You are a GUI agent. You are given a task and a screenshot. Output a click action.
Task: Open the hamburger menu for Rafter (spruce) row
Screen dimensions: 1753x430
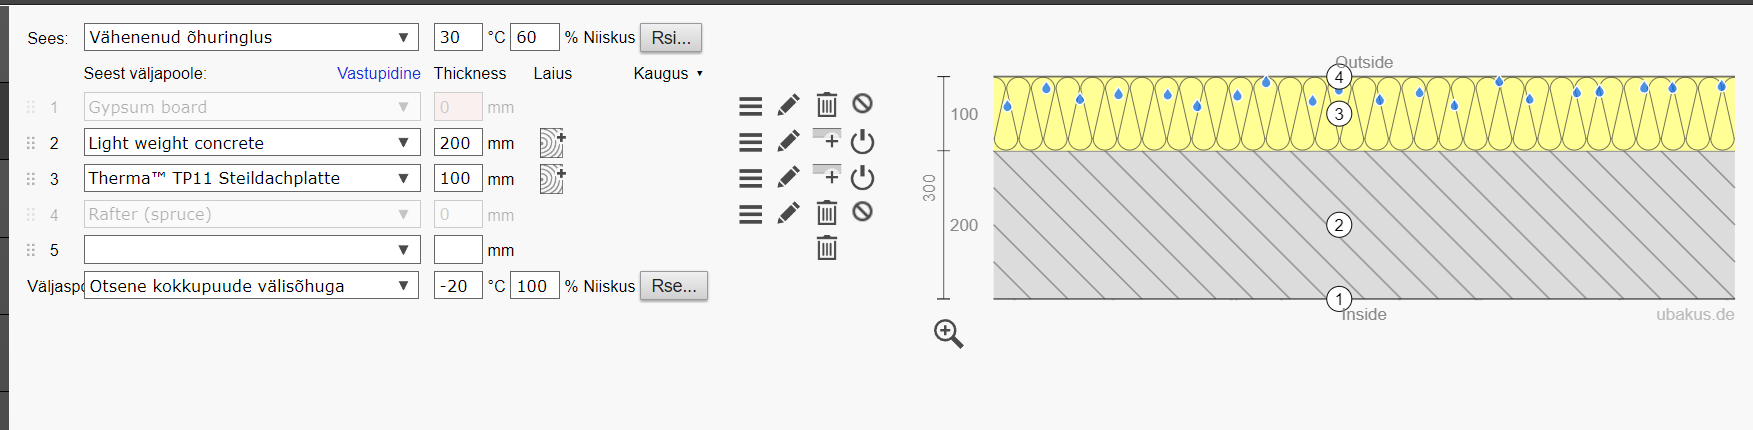(750, 213)
